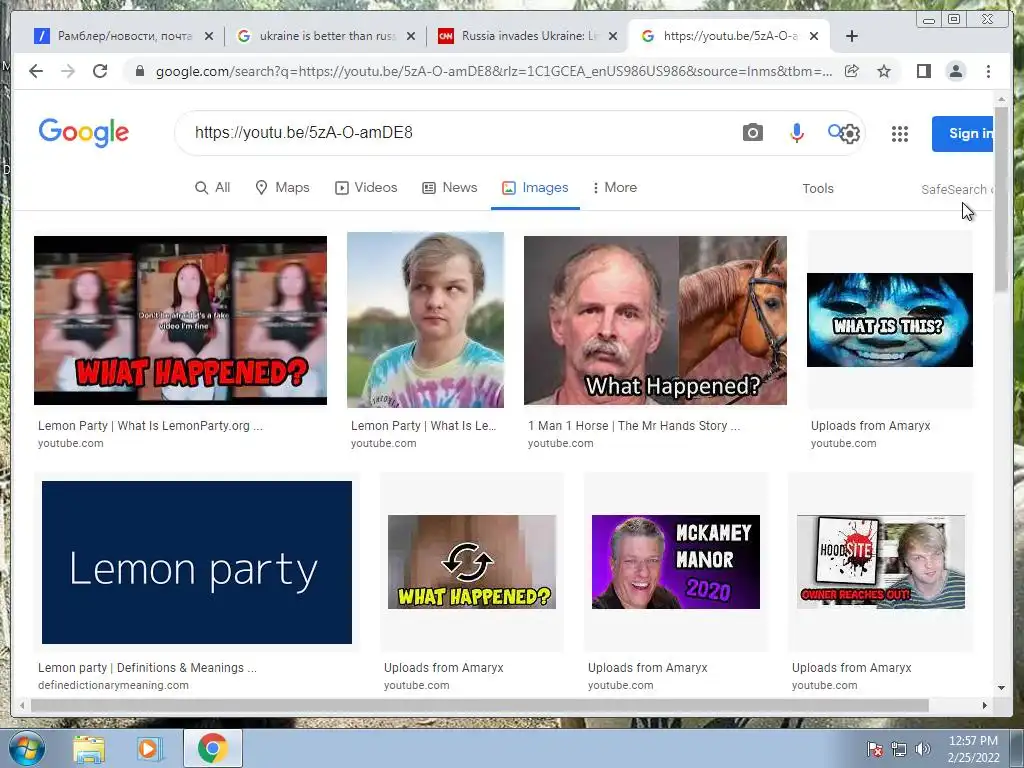
Task: Open tie-dye shirt guy thumbnail
Action: point(425,320)
